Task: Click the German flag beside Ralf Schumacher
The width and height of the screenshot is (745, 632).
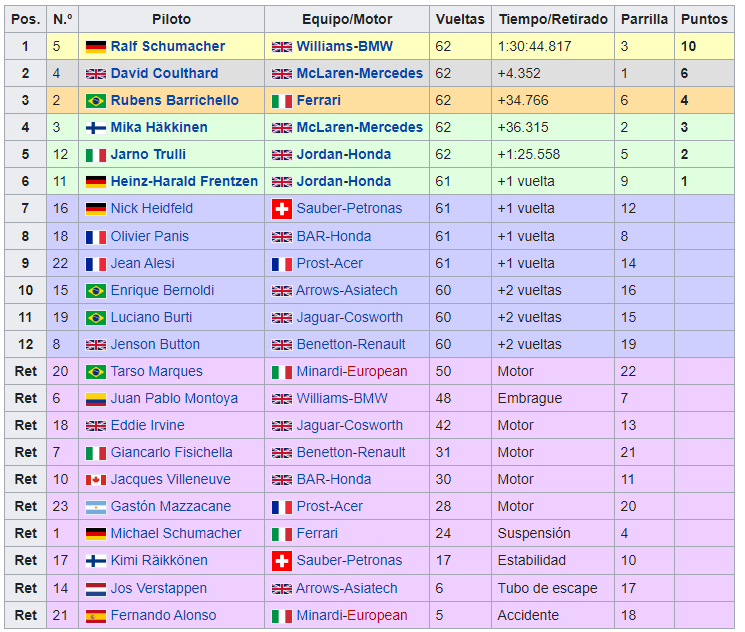Action: [96, 47]
